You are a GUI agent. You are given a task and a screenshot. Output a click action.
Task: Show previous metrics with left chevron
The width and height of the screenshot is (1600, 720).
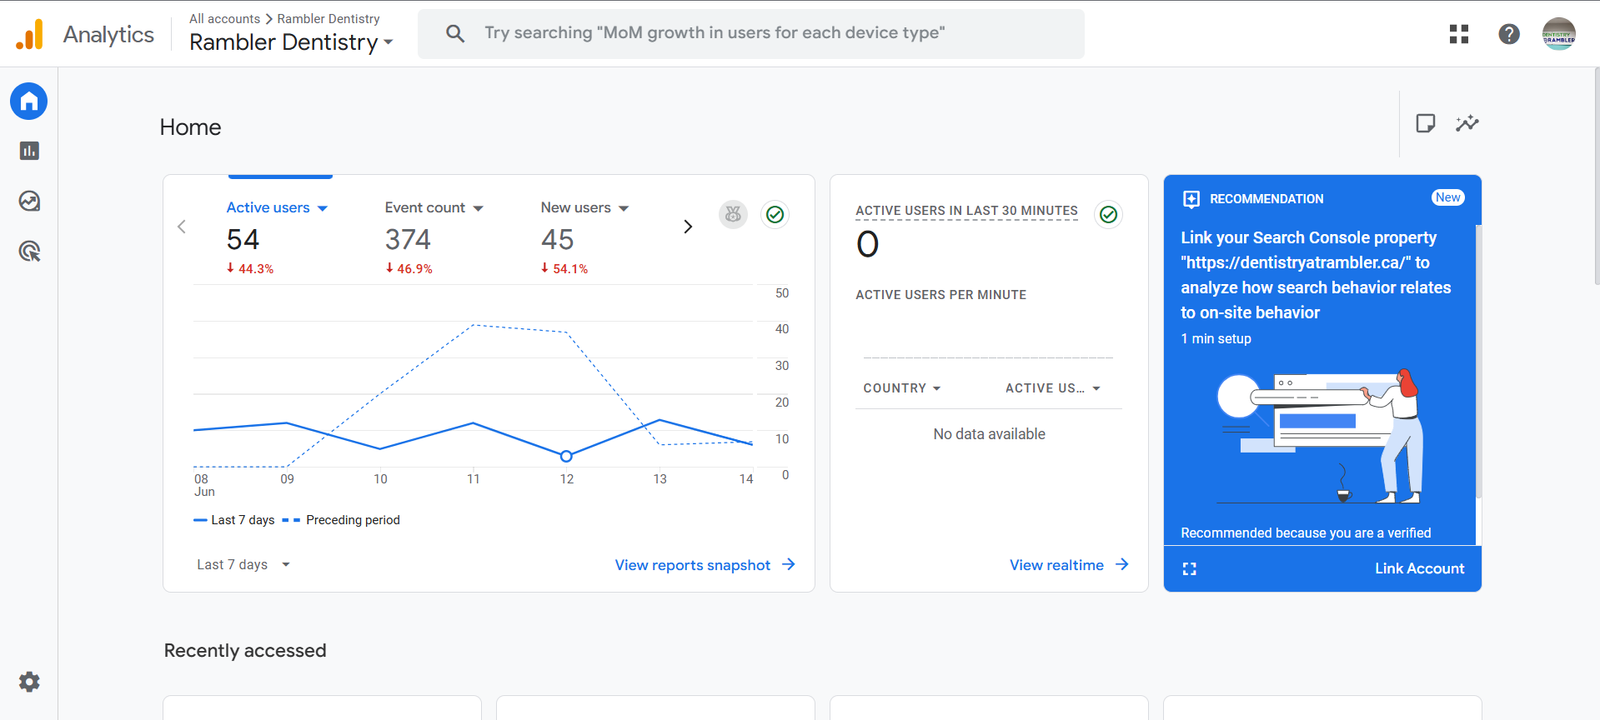click(182, 227)
